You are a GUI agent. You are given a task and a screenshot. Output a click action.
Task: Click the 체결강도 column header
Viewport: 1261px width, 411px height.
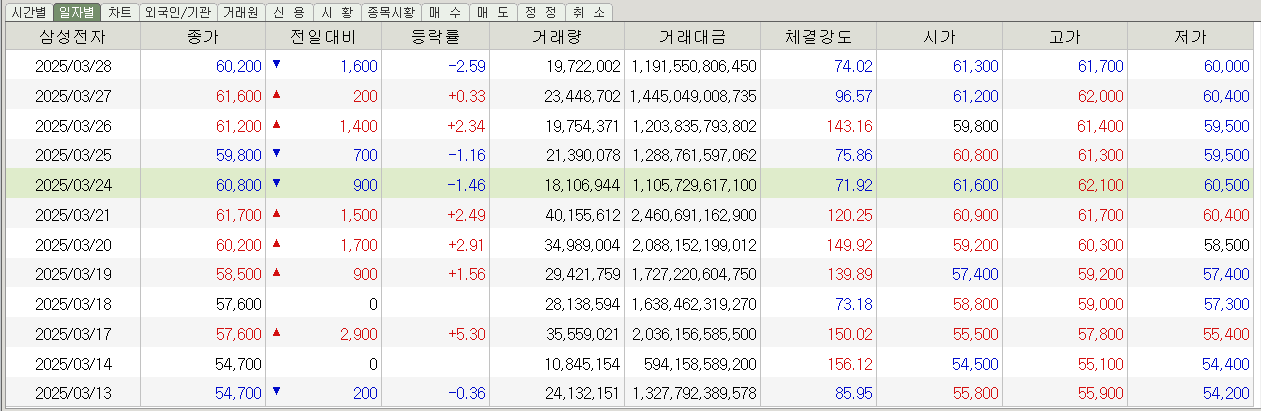click(818, 37)
